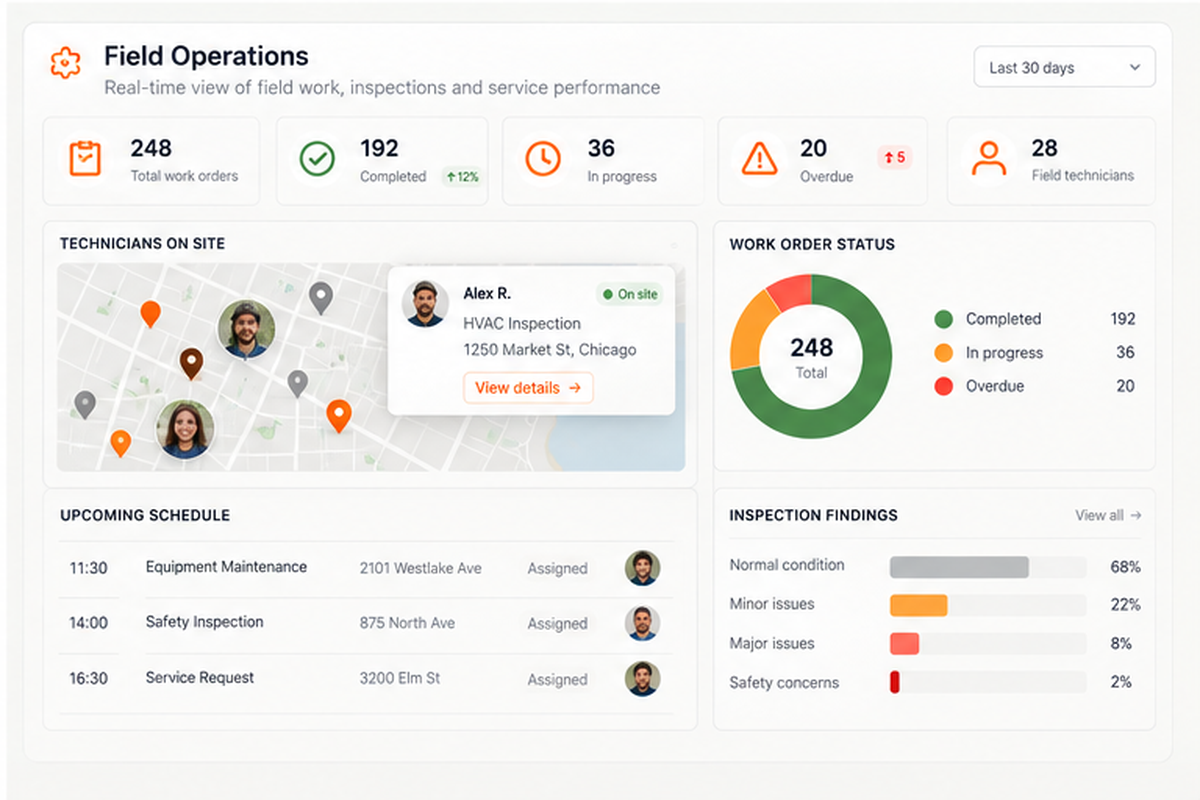Click the Field technicians person icon

pyautogui.click(x=988, y=158)
